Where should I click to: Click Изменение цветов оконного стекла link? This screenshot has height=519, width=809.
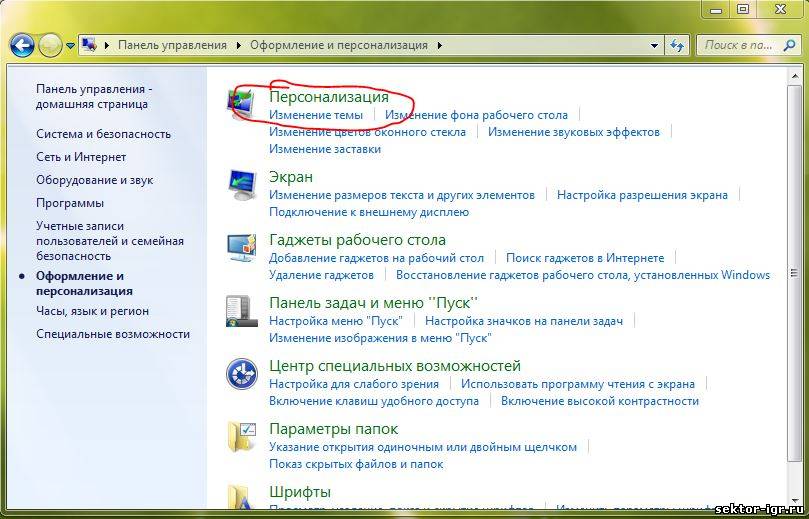click(367, 132)
